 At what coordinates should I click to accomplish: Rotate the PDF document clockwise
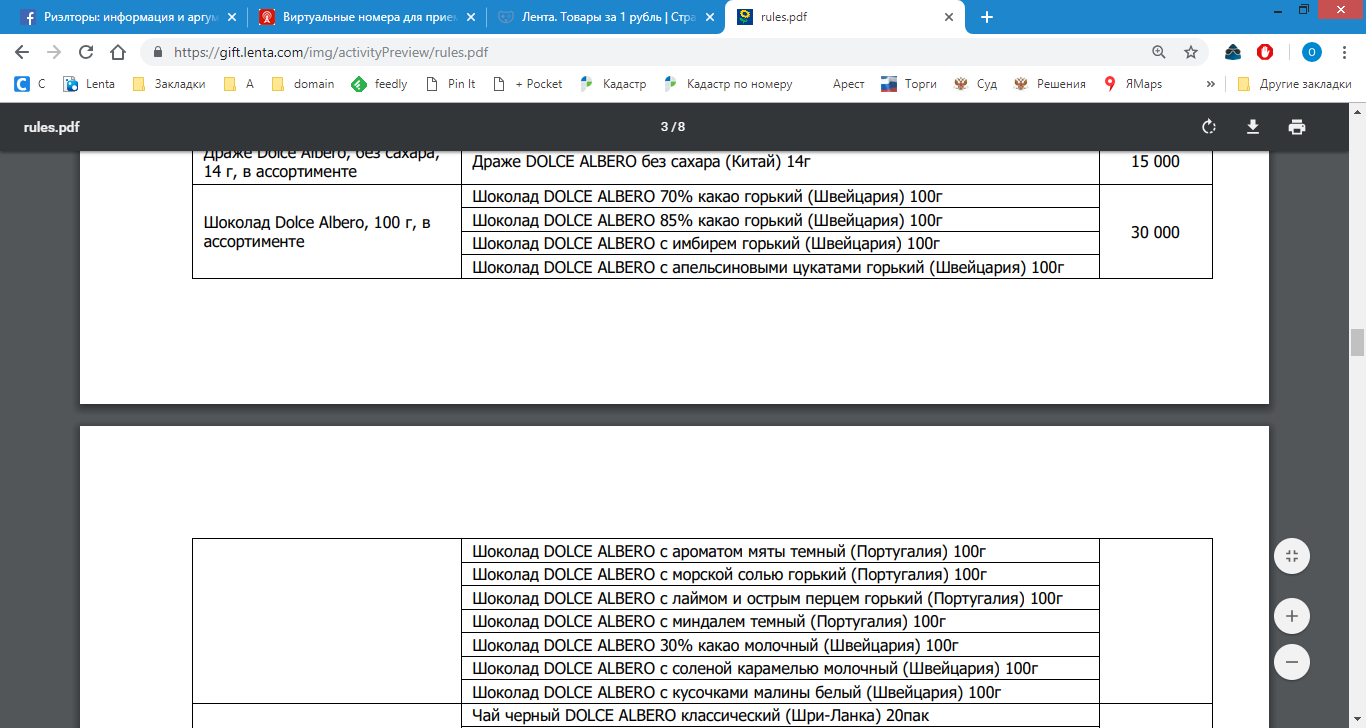click(1208, 127)
